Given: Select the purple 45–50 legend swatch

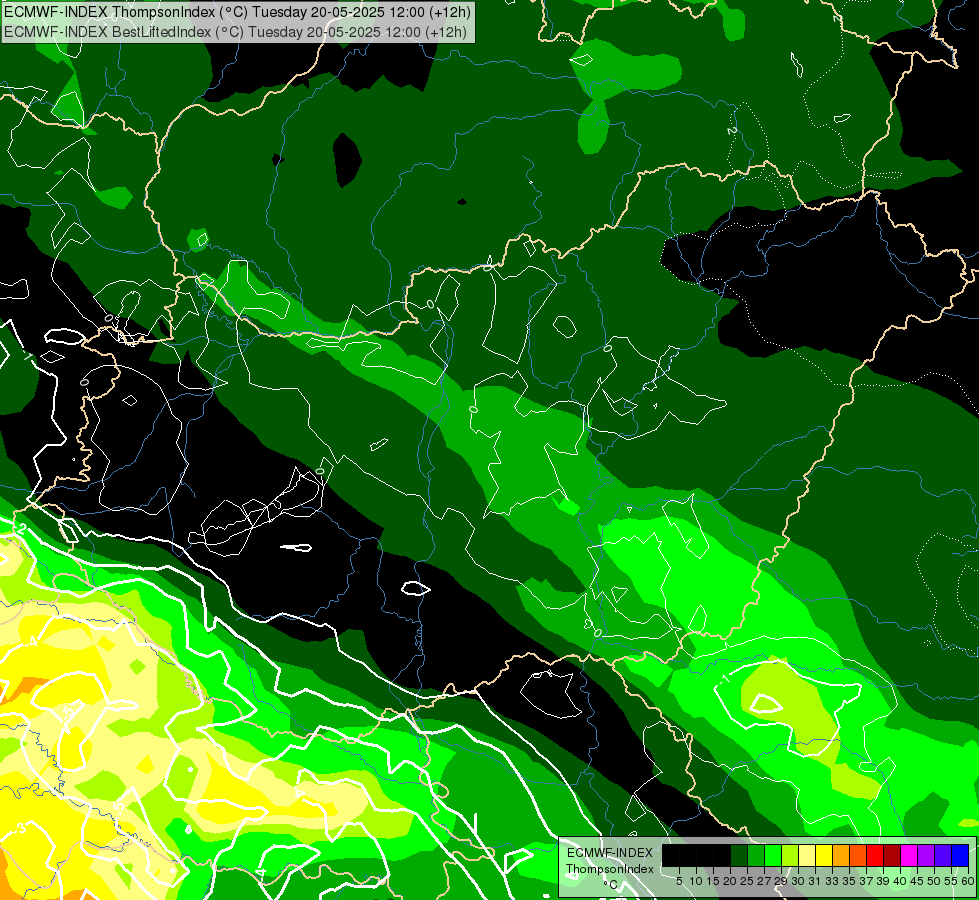Looking at the screenshot, I should [926, 855].
